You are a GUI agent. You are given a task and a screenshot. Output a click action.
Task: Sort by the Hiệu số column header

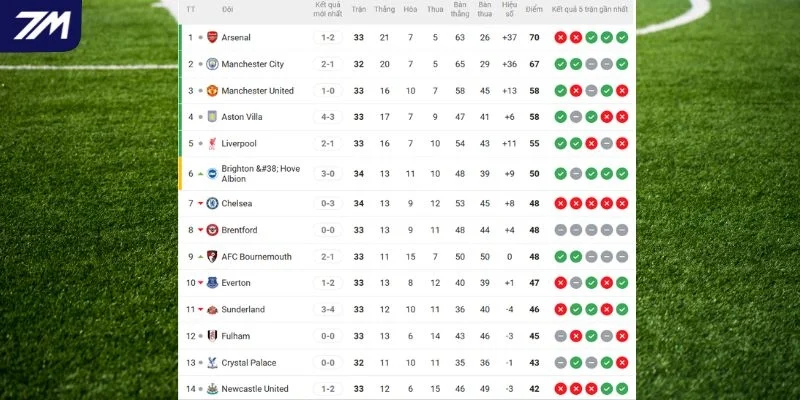[509, 9]
